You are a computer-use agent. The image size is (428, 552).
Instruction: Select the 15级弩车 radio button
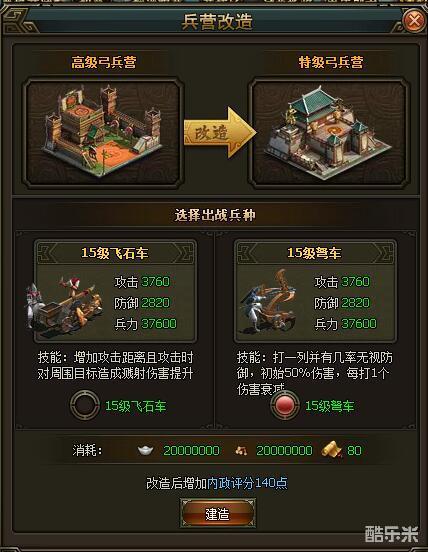click(284, 405)
